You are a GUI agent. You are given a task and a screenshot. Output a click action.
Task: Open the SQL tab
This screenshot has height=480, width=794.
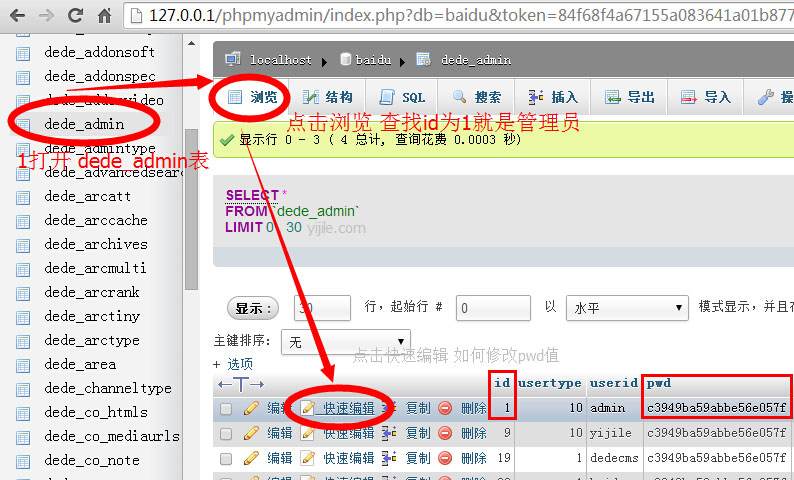coord(403,97)
